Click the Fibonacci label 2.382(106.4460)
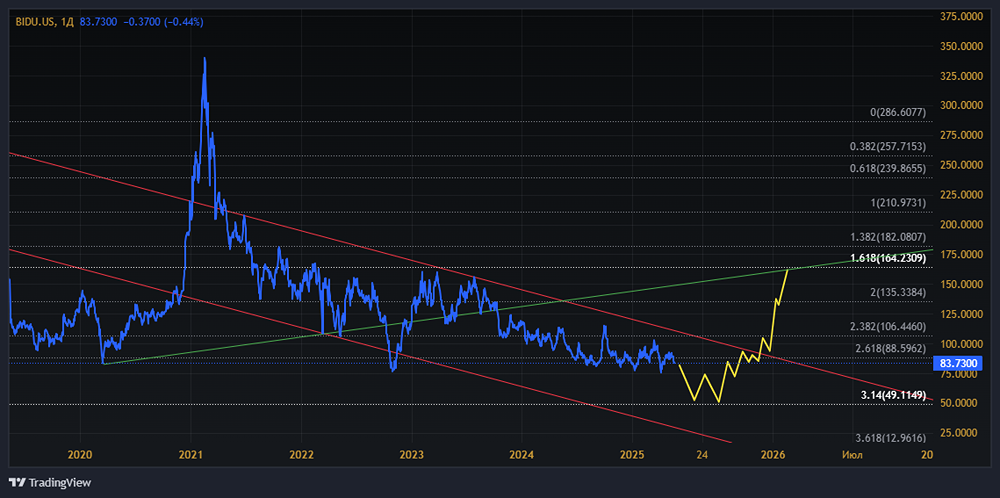Image resolution: width=1000 pixels, height=498 pixels. tap(888, 326)
